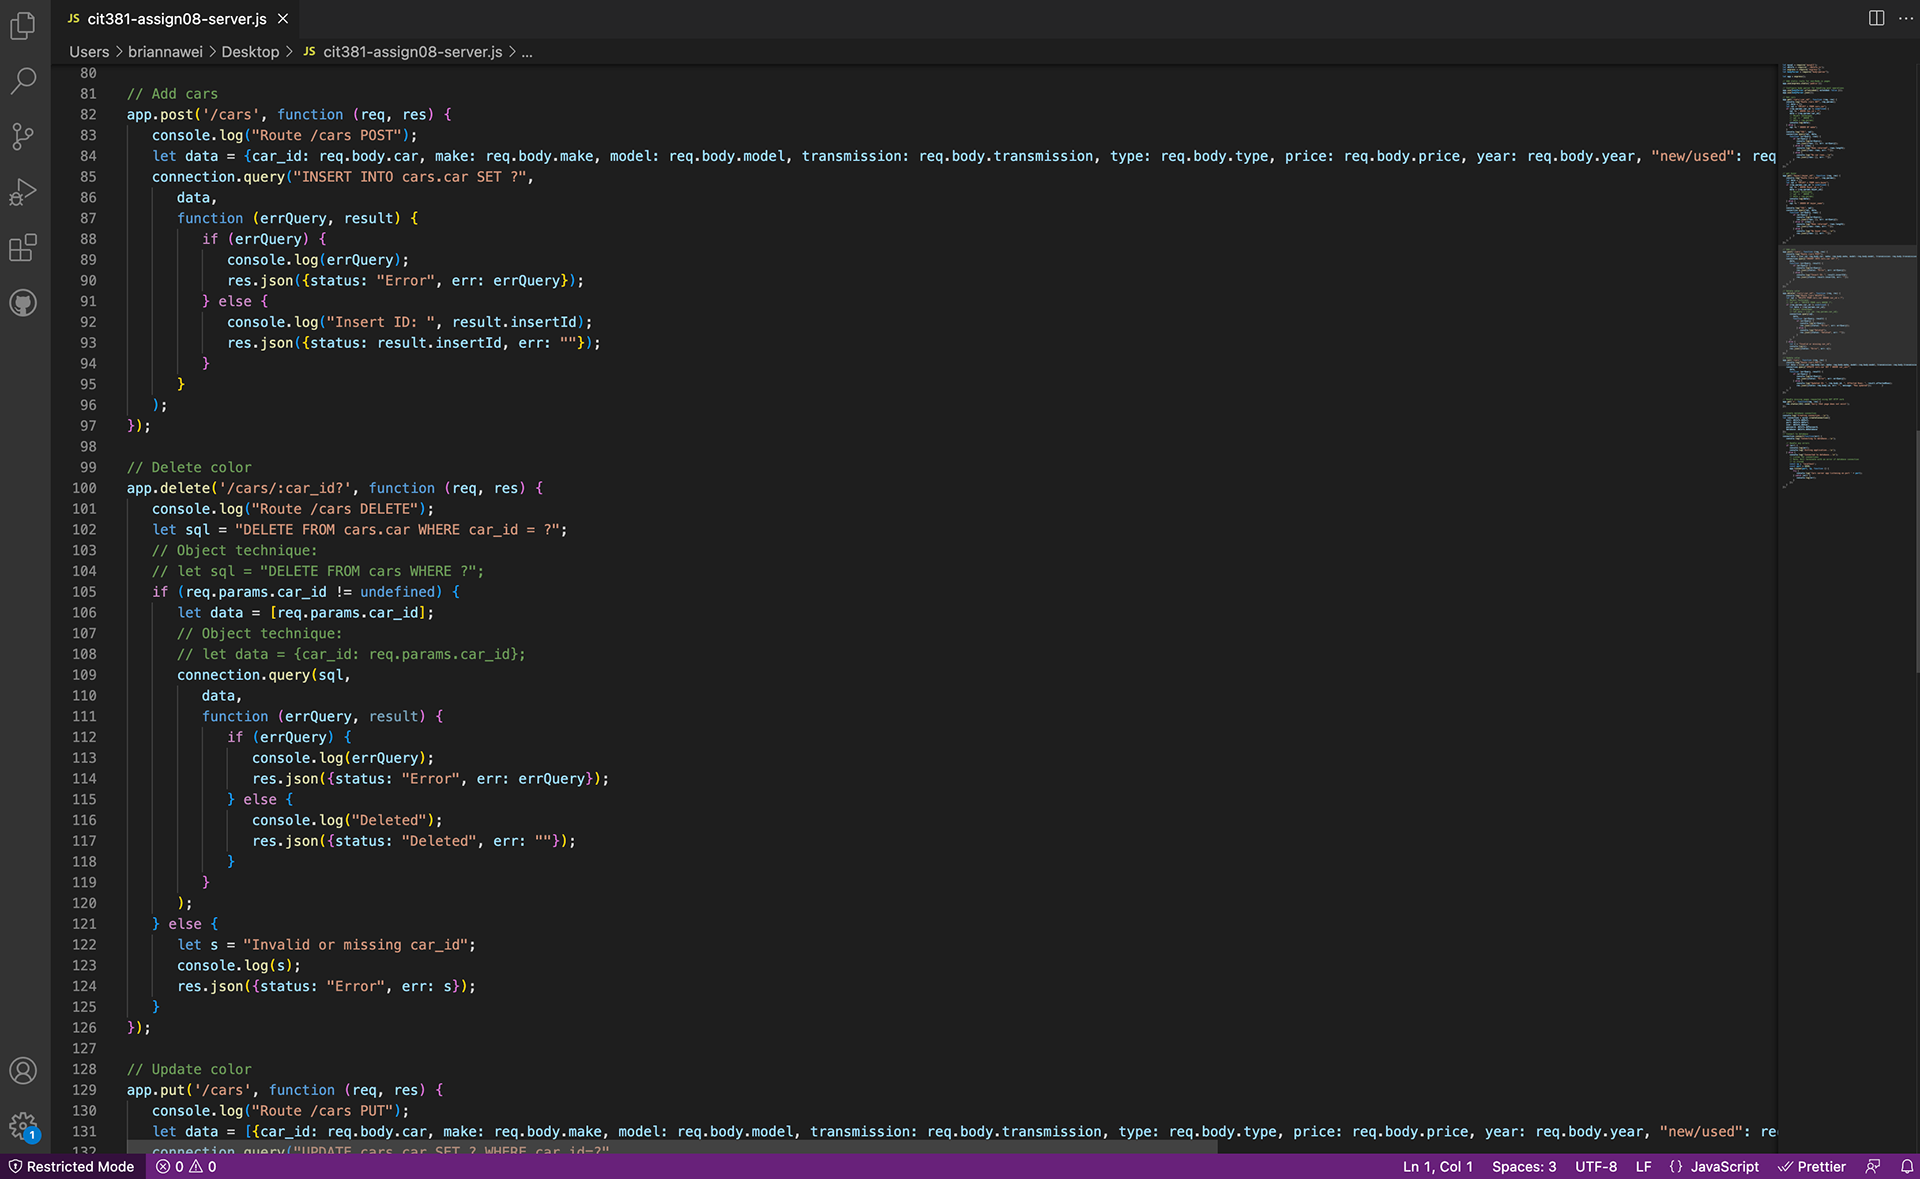Click undefined keyword on line 105
The width and height of the screenshot is (1920, 1179).
pos(397,593)
